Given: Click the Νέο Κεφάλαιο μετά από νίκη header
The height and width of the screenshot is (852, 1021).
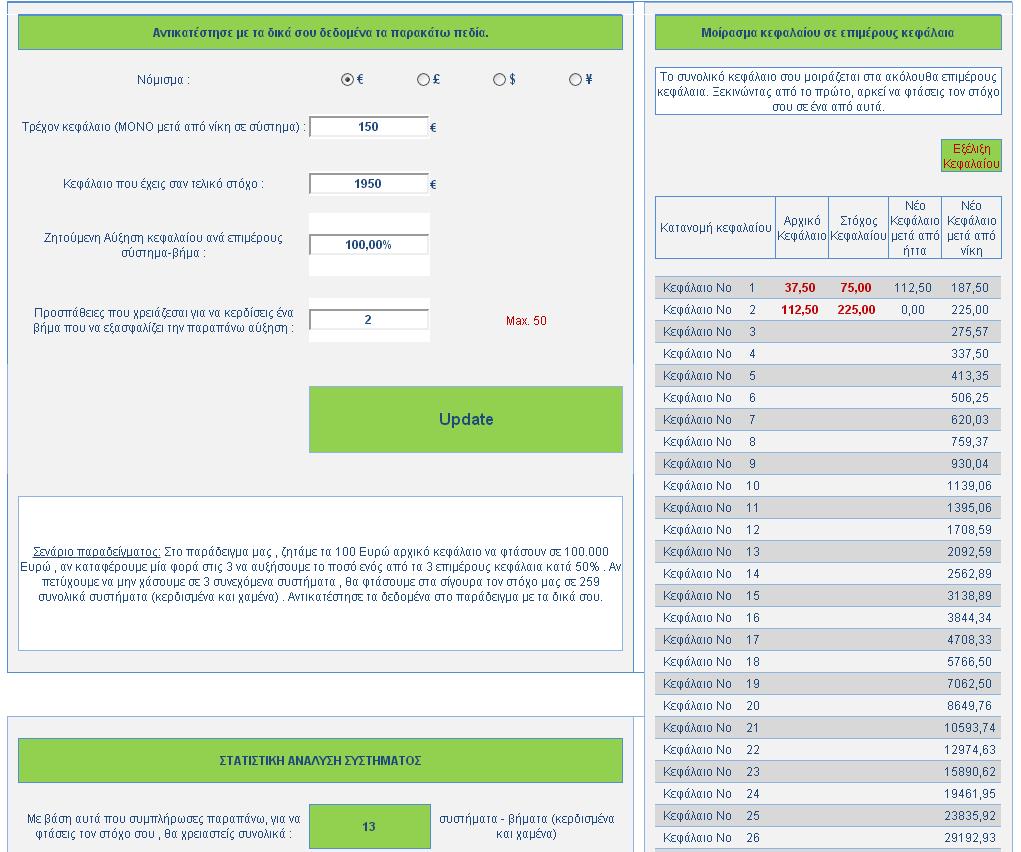Looking at the screenshot, I should (971, 228).
